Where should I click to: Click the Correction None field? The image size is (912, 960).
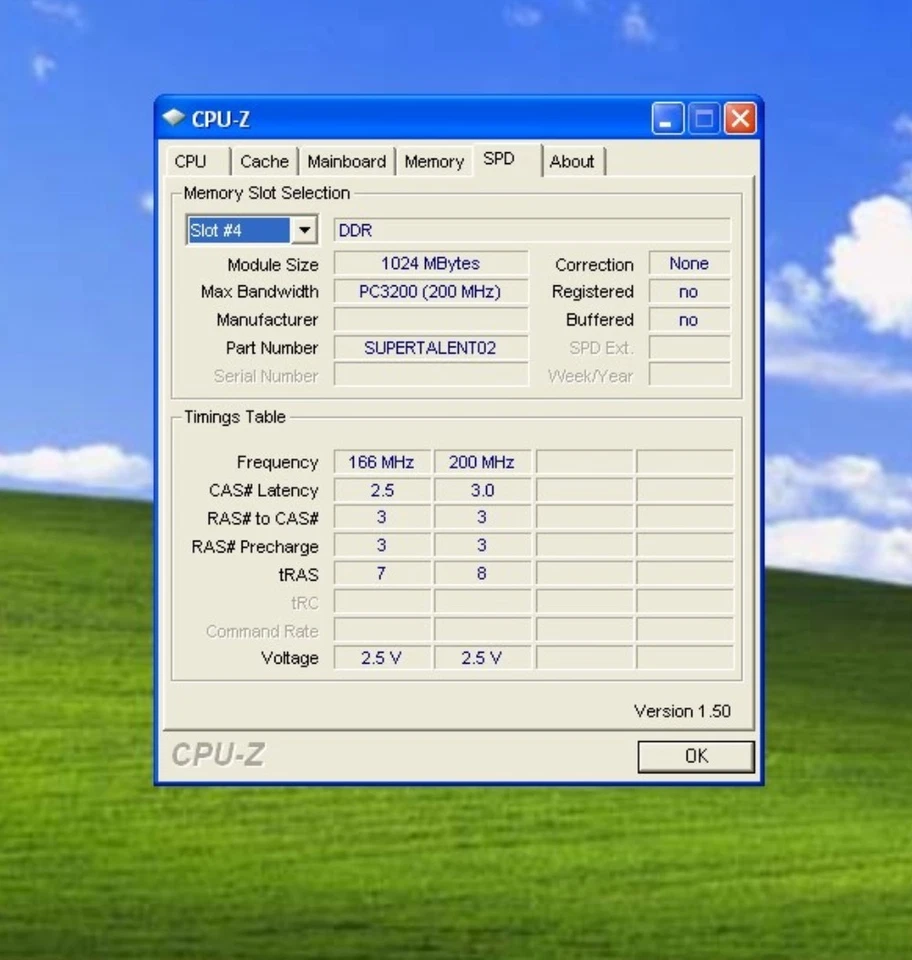[x=689, y=264]
